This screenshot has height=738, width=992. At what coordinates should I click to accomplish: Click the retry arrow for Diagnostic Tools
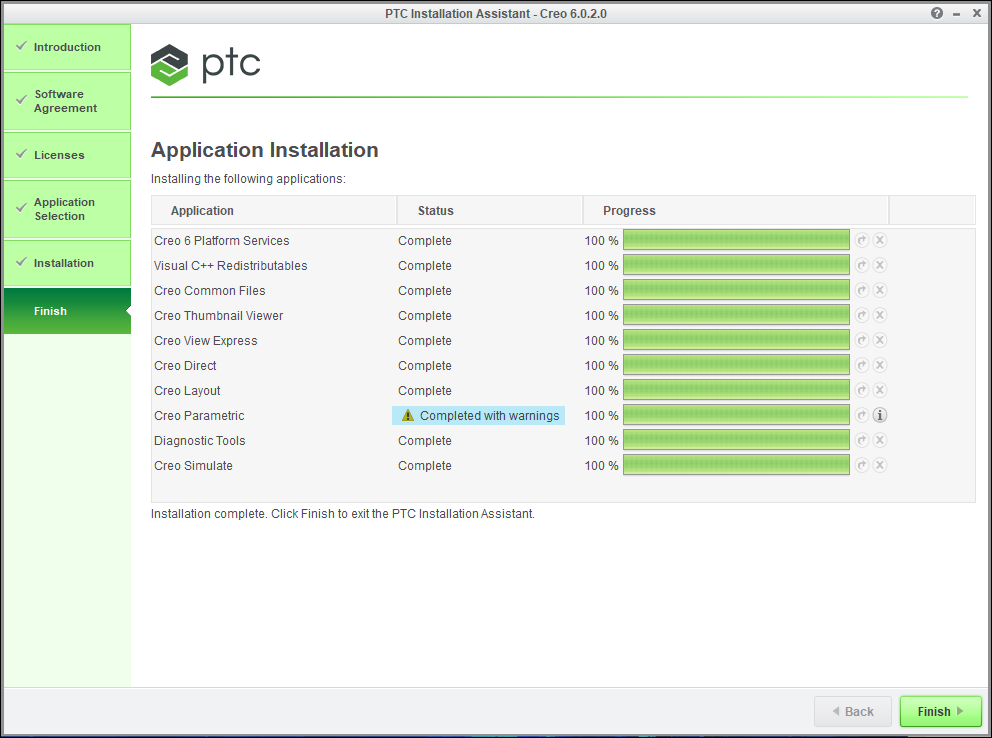click(861, 440)
